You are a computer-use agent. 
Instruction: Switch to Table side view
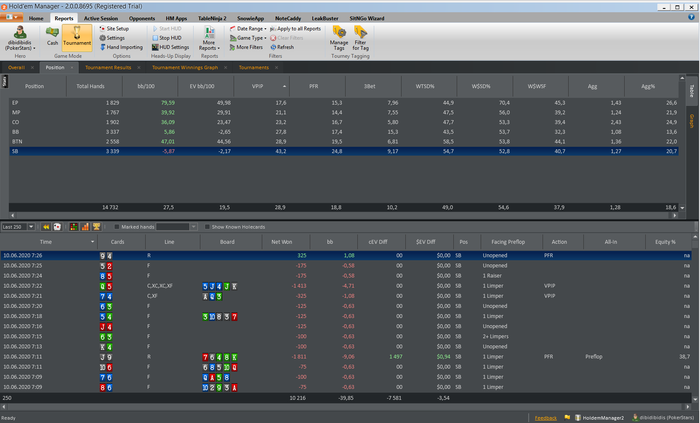click(x=692, y=91)
